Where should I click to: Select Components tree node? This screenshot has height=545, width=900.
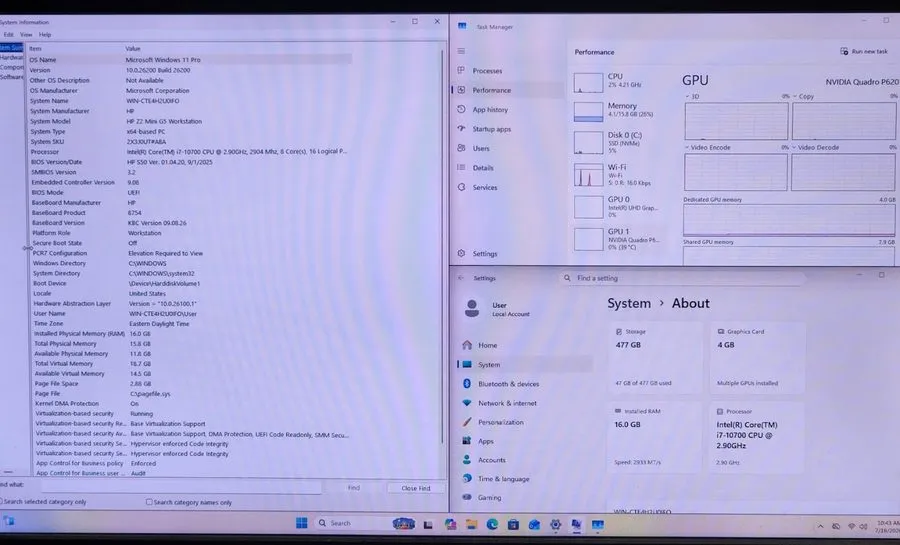tap(11, 67)
